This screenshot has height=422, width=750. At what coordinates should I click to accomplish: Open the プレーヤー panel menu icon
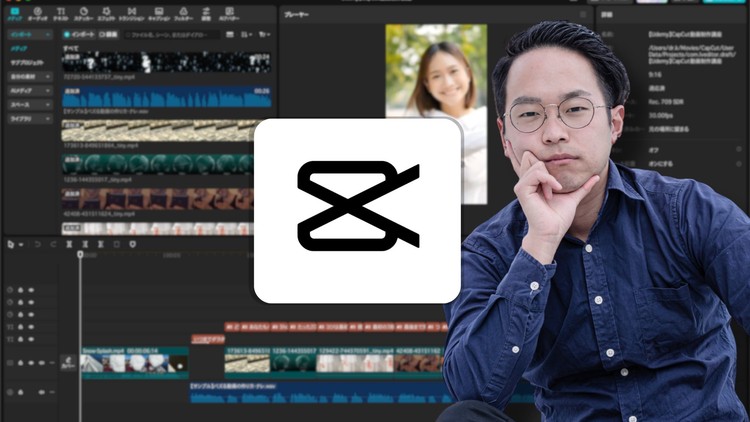tap(583, 15)
